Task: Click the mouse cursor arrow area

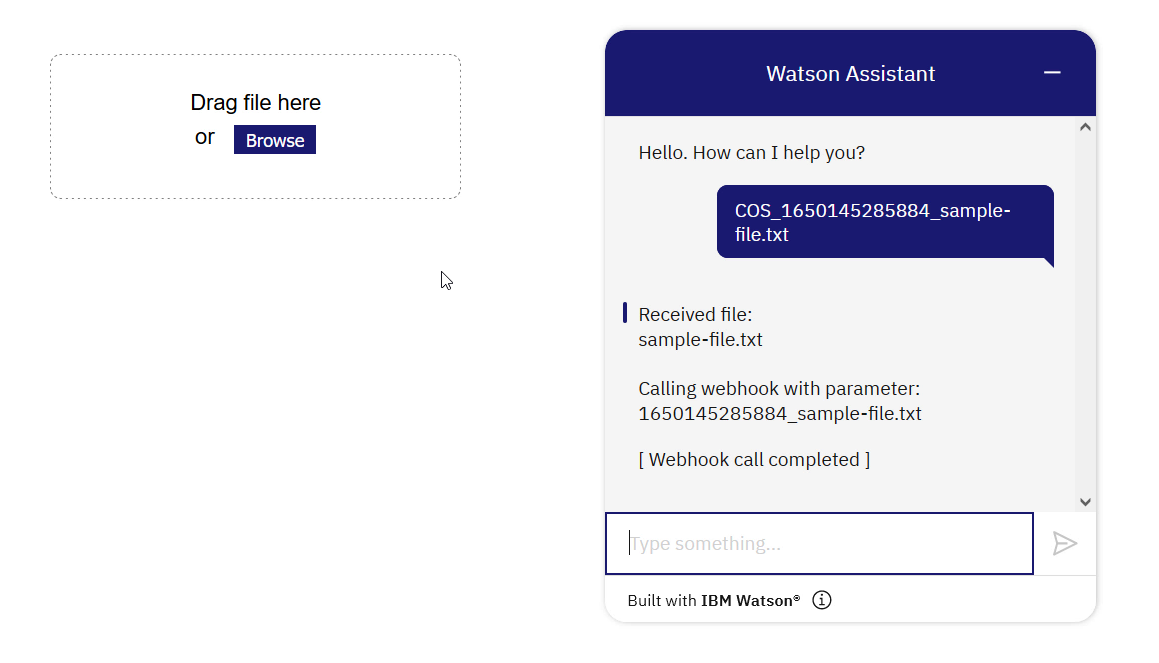Action: coord(447,281)
